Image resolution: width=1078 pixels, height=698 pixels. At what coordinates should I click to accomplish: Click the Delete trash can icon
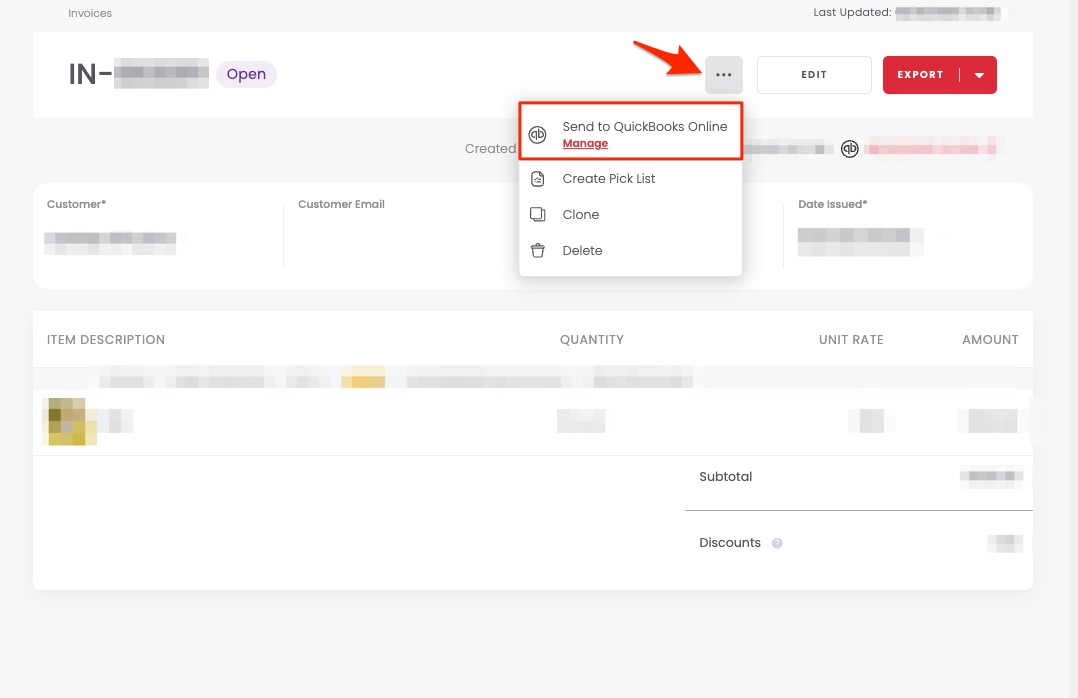pyautogui.click(x=538, y=251)
